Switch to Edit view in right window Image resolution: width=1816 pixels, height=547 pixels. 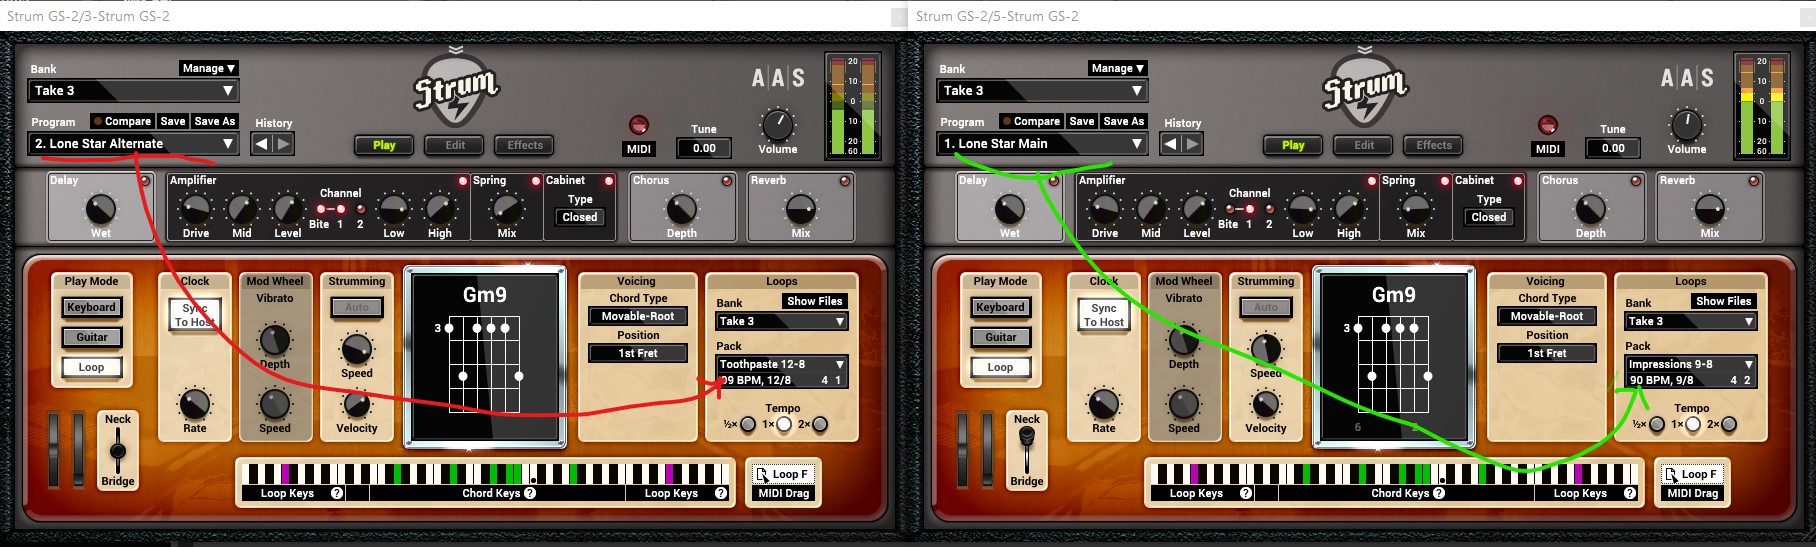pos(1364,145)
